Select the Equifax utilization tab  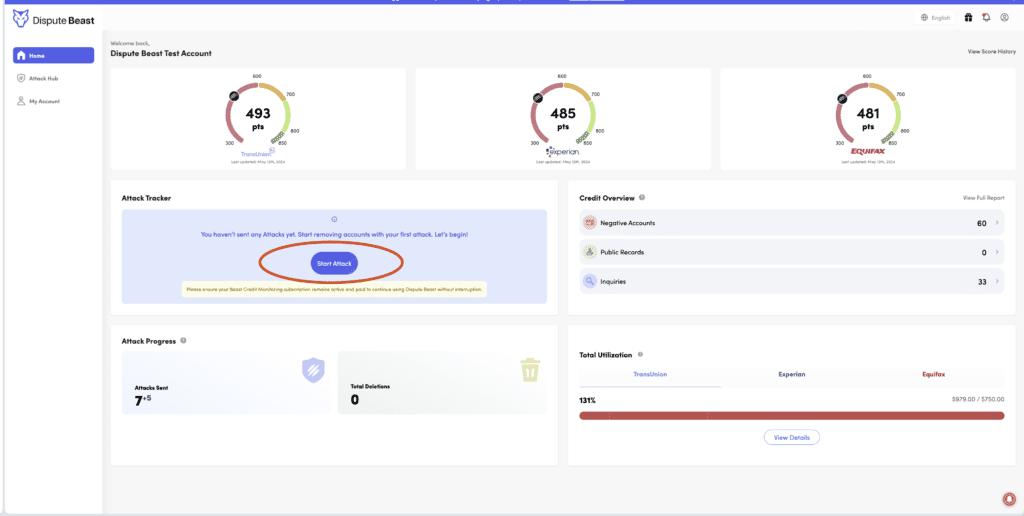coord(933,374)
